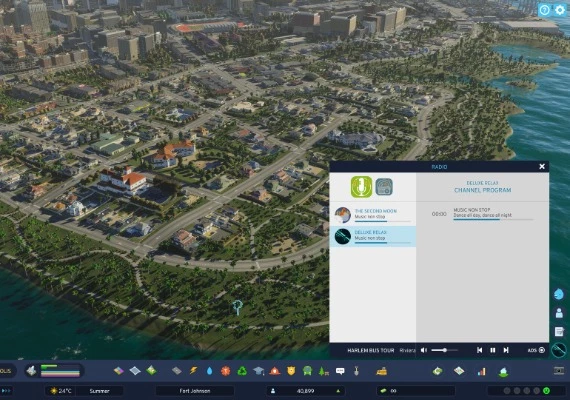Open the Landscaping shovel tool
This screenshot has height=400, width=570.
click(356, 371)
